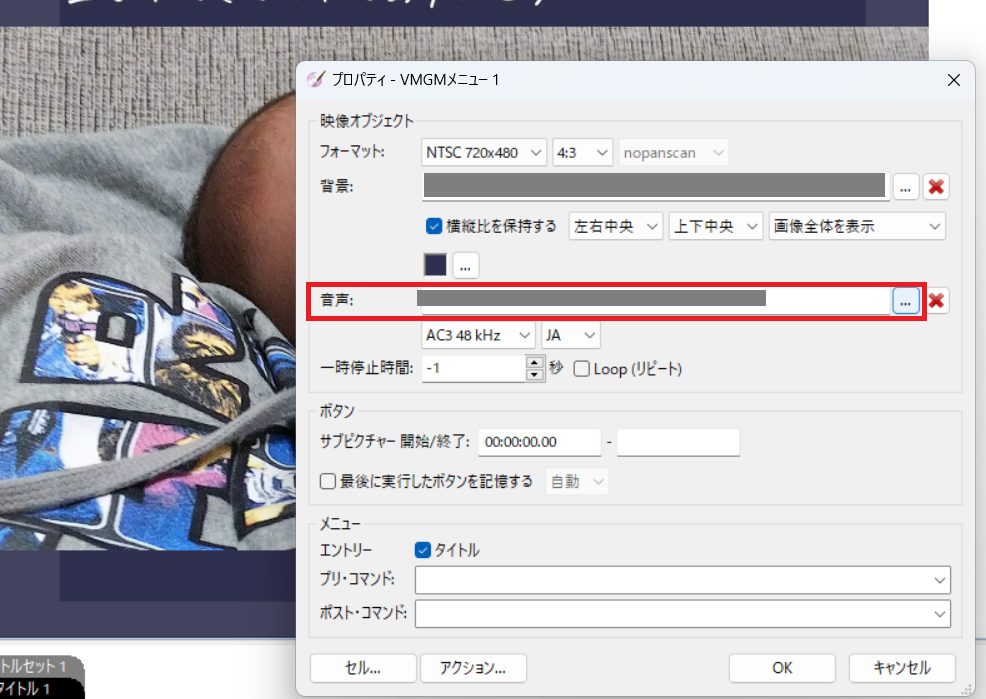Open color chooser next to the dark swatch
Image resolution: width=986 pixels, height=699 pixels.
pyautogui.click(x=467, y=265)
